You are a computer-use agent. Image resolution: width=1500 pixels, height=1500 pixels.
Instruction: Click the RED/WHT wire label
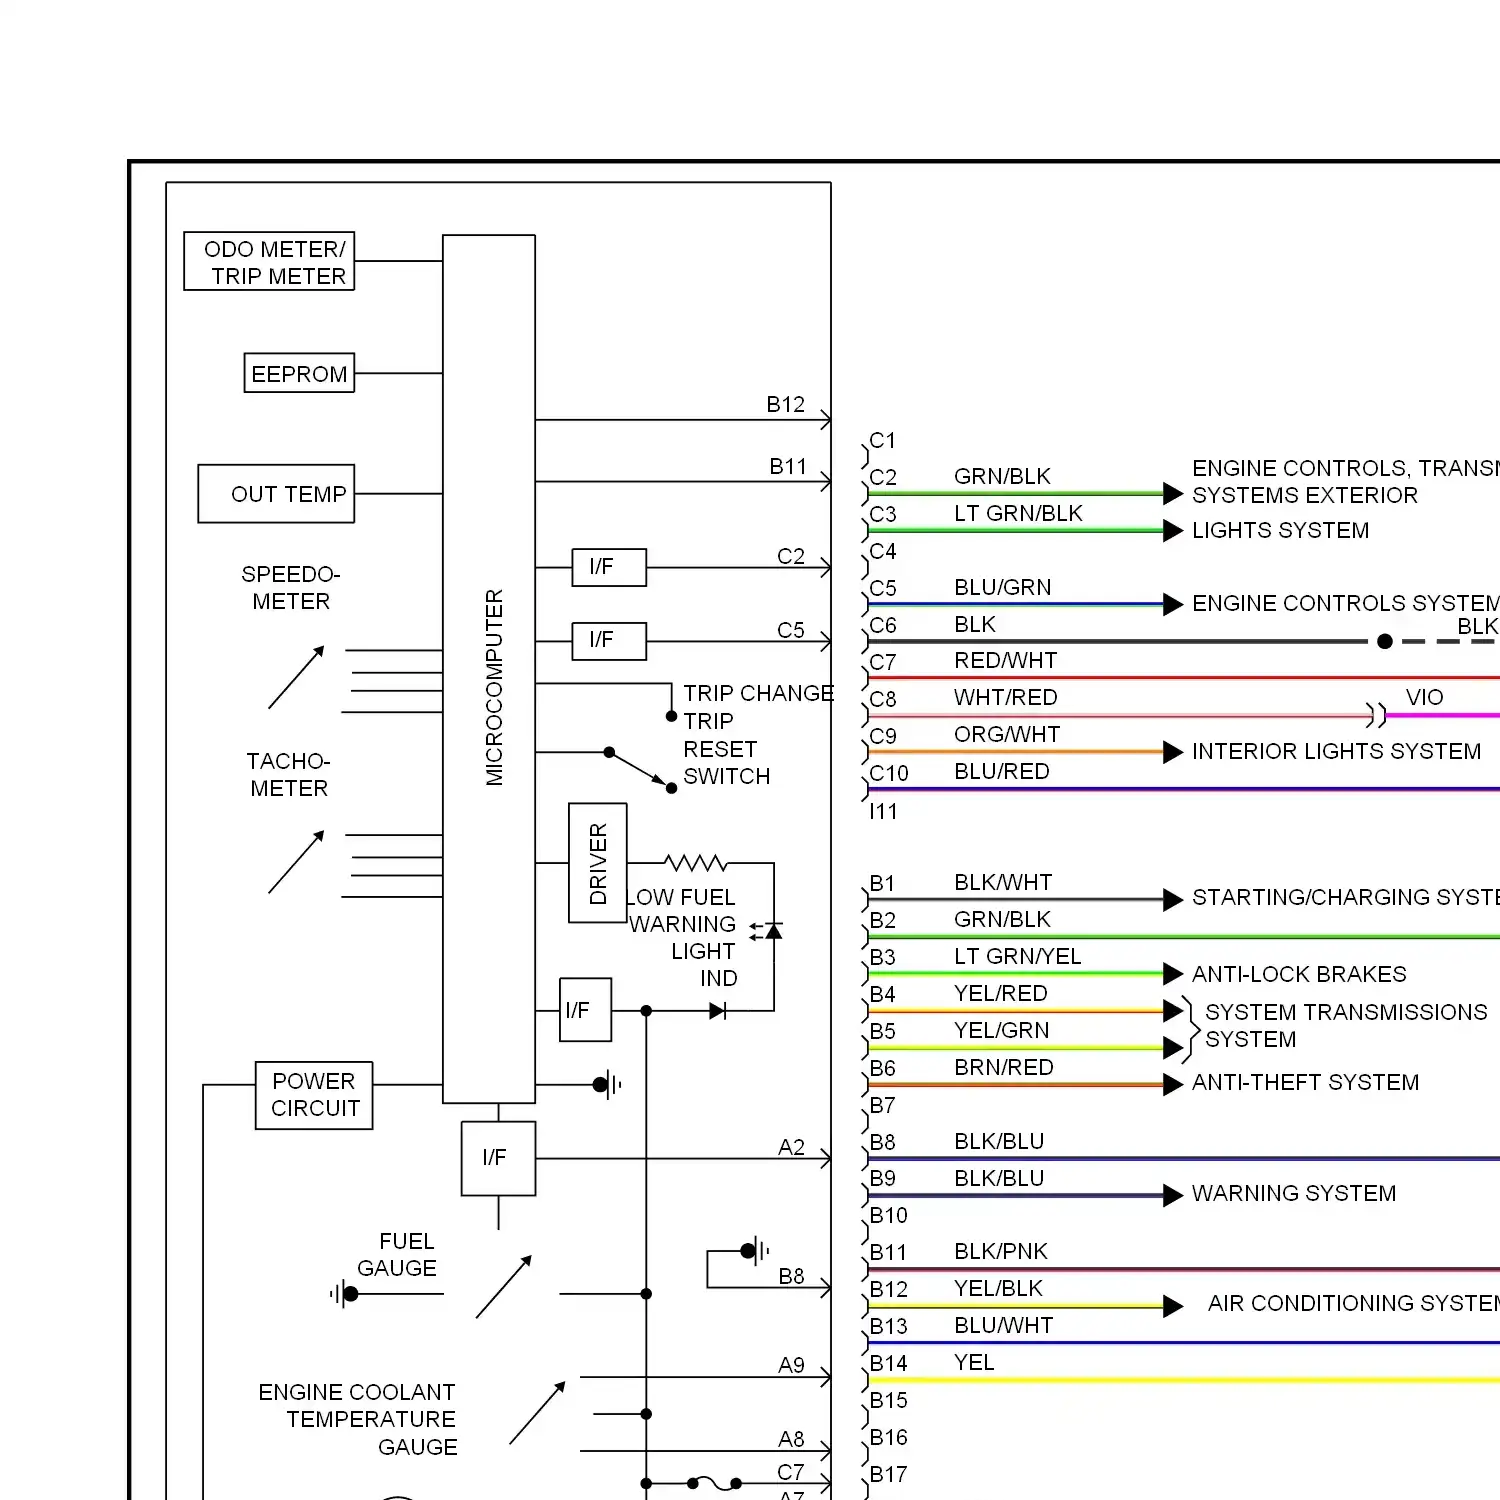click(1005, 660)
